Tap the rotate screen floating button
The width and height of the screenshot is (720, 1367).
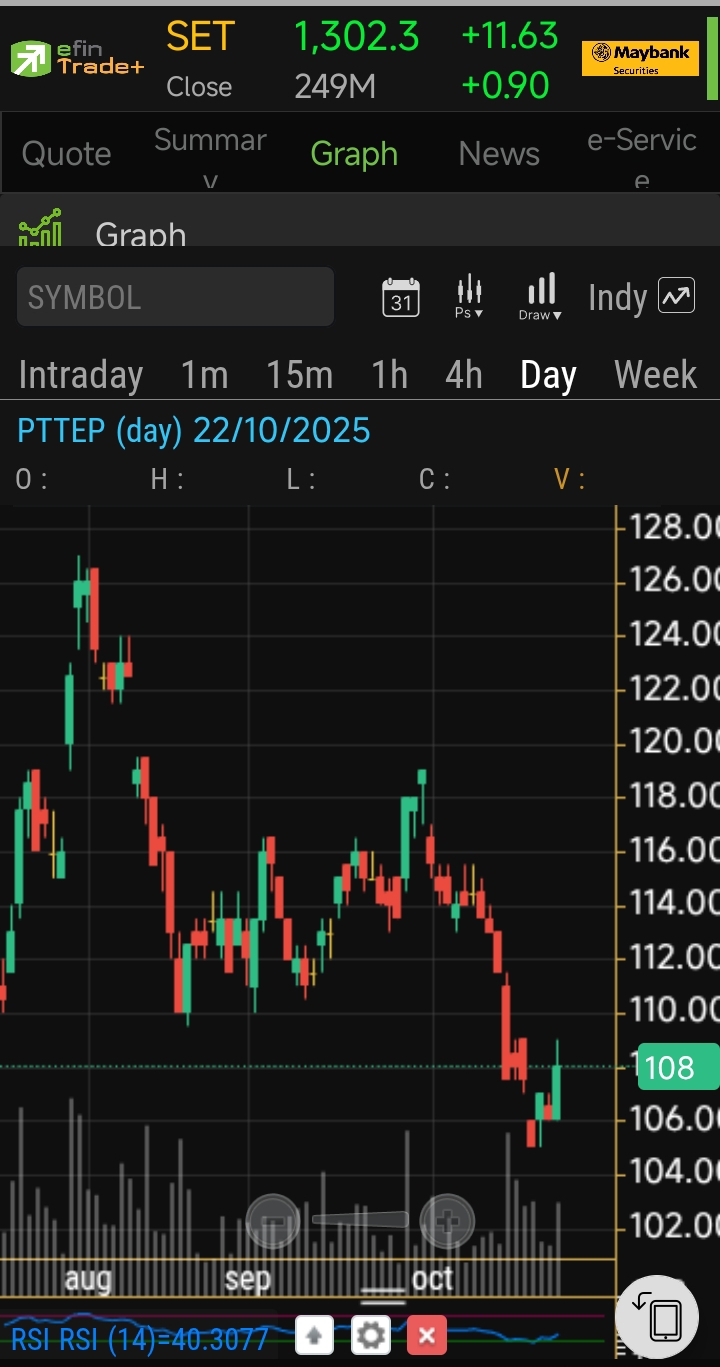point(656,1317)
